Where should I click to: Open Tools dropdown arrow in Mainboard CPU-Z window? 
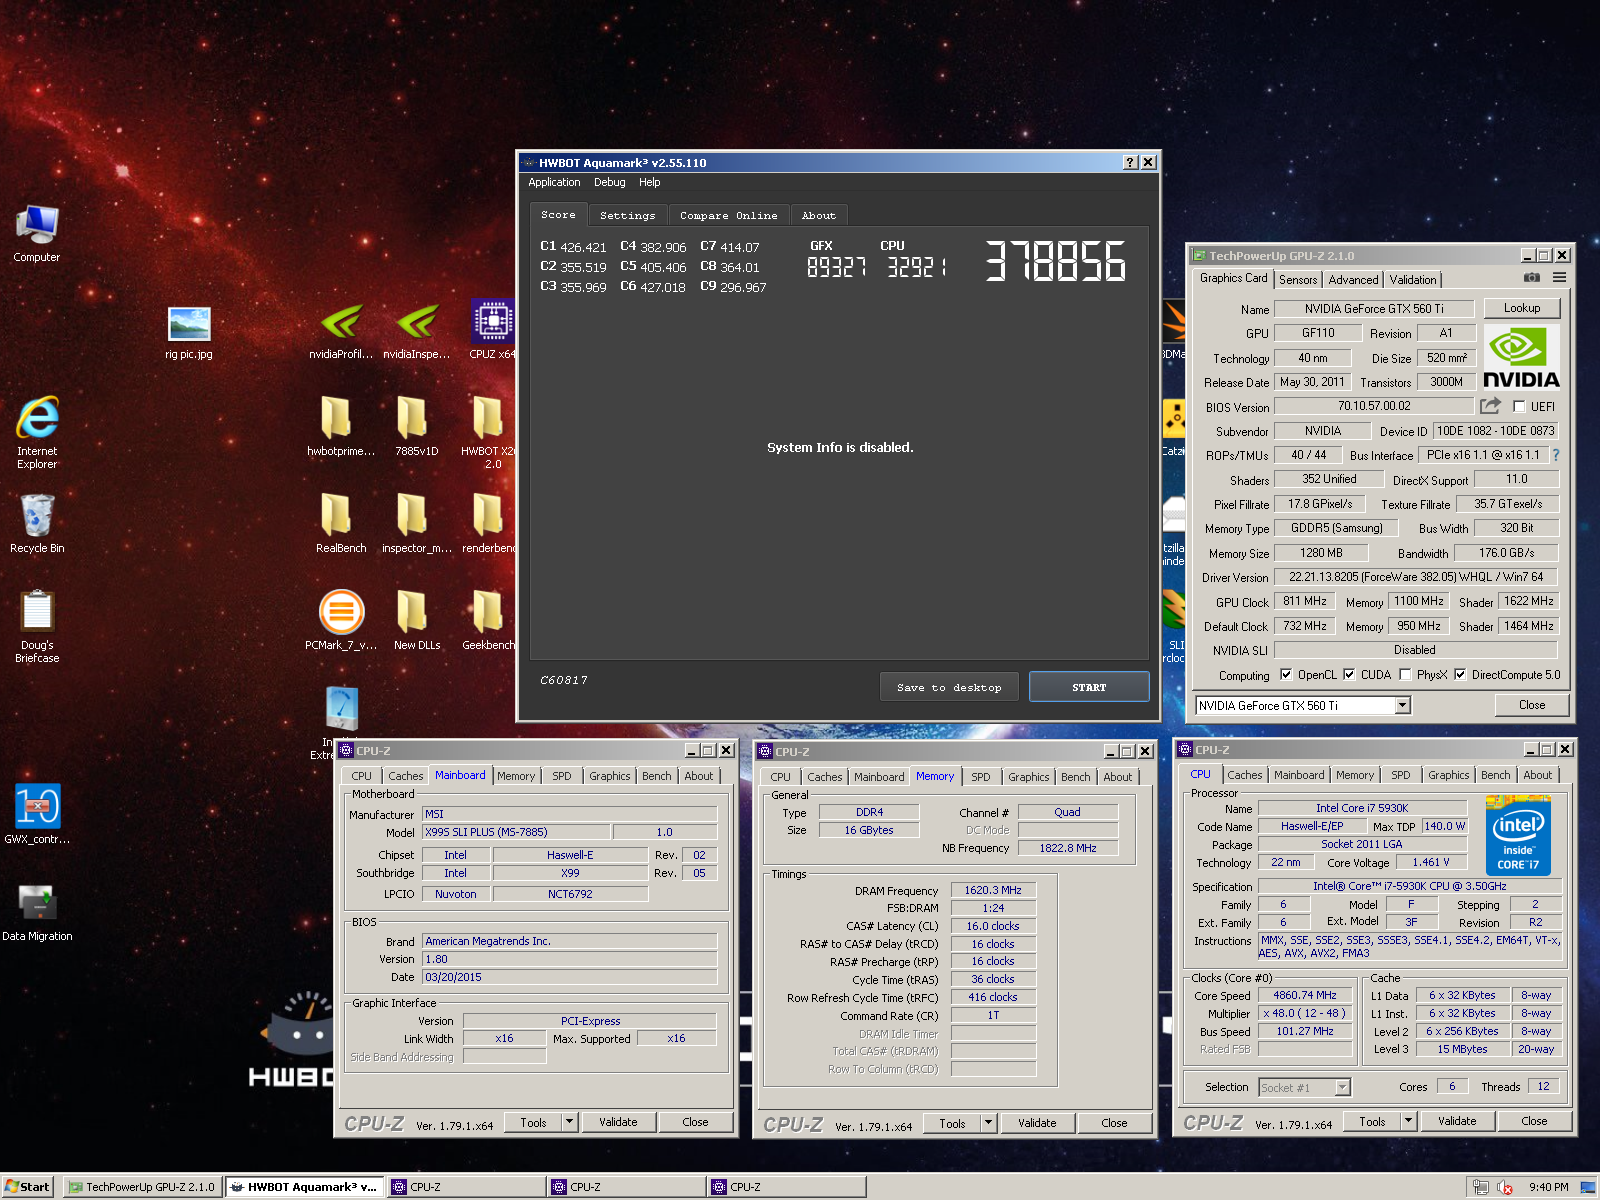pyautogui.click(x=569, y=1122)
